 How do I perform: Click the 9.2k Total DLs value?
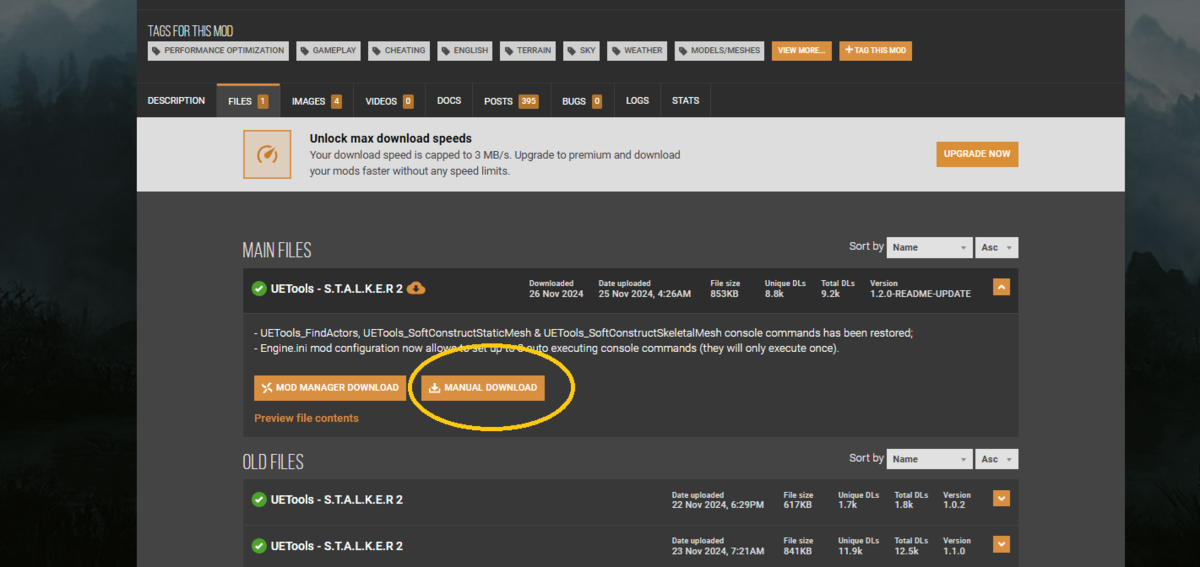829,294
